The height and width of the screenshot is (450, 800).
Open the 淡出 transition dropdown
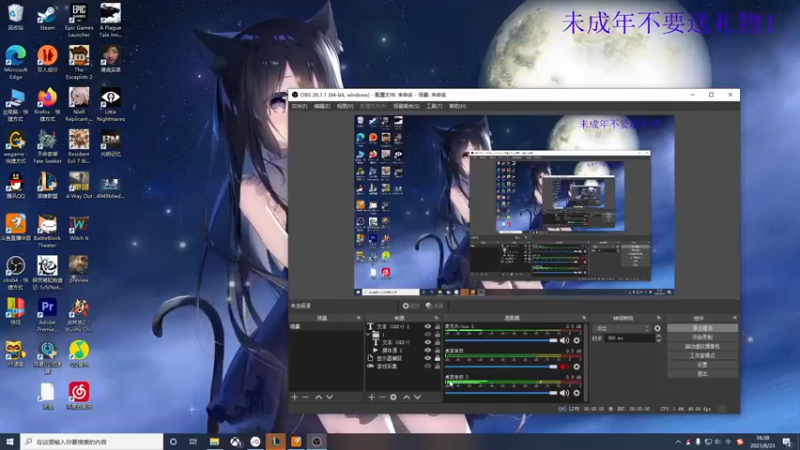[x=622, y=329]
